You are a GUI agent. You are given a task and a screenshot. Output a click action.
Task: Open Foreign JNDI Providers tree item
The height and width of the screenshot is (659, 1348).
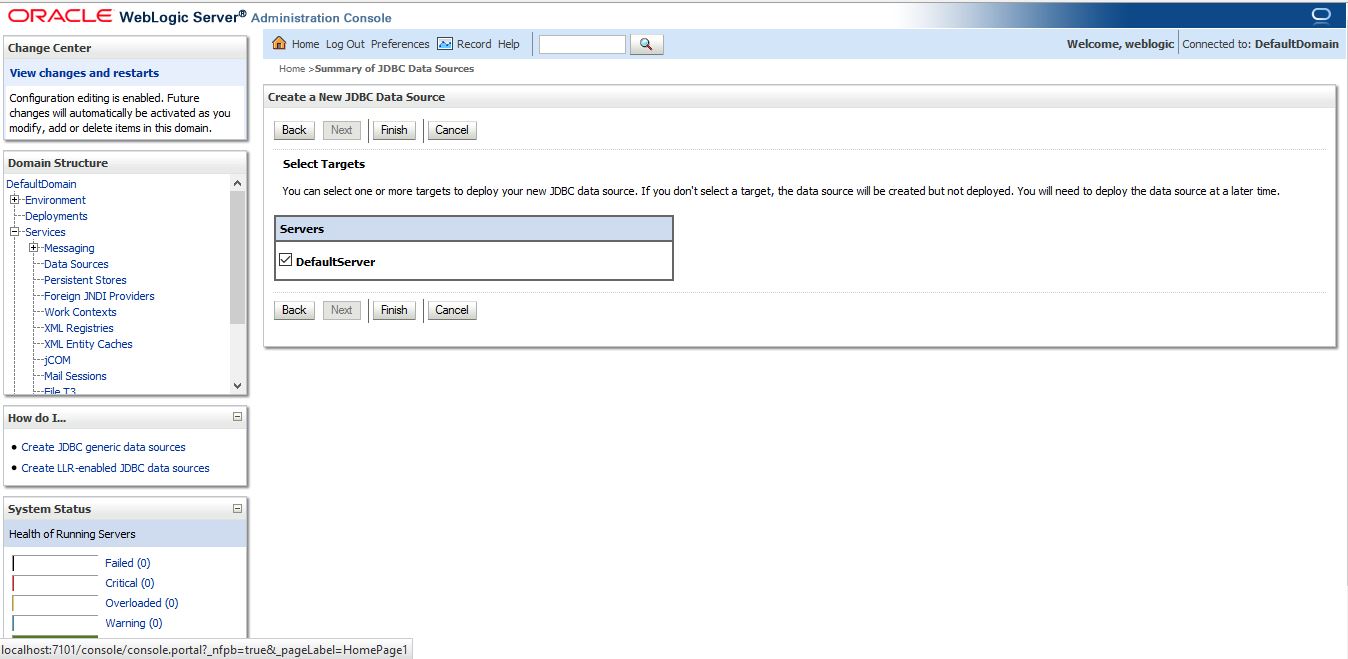[99, 296]
